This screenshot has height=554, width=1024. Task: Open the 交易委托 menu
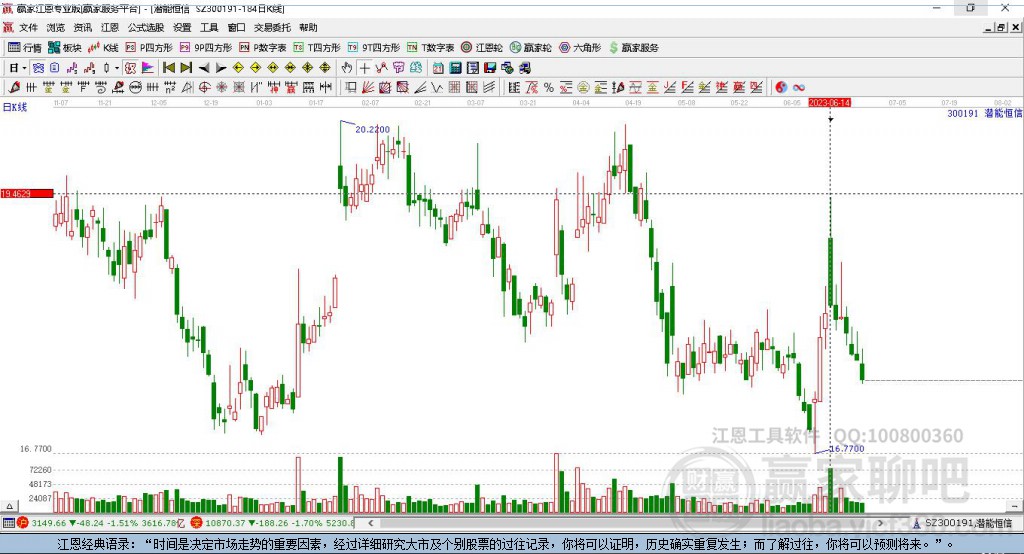click(272, 27)
